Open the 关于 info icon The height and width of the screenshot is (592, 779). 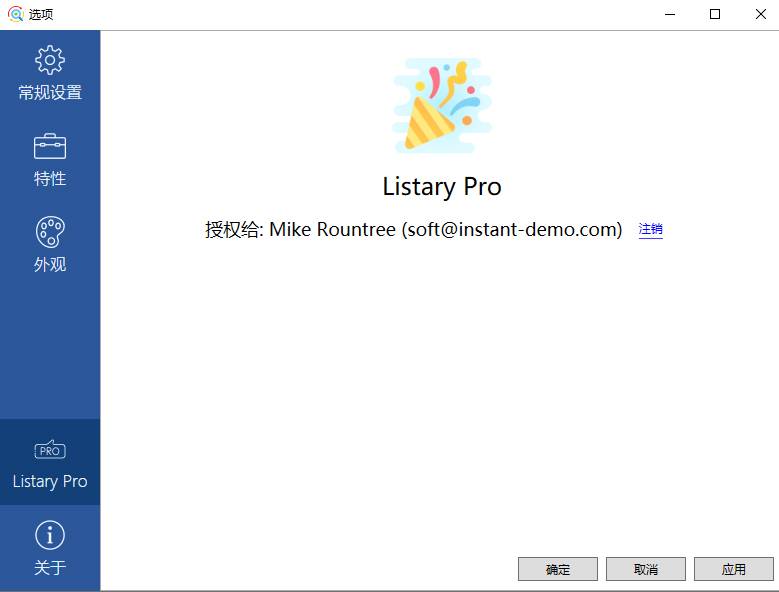[50, 535]
